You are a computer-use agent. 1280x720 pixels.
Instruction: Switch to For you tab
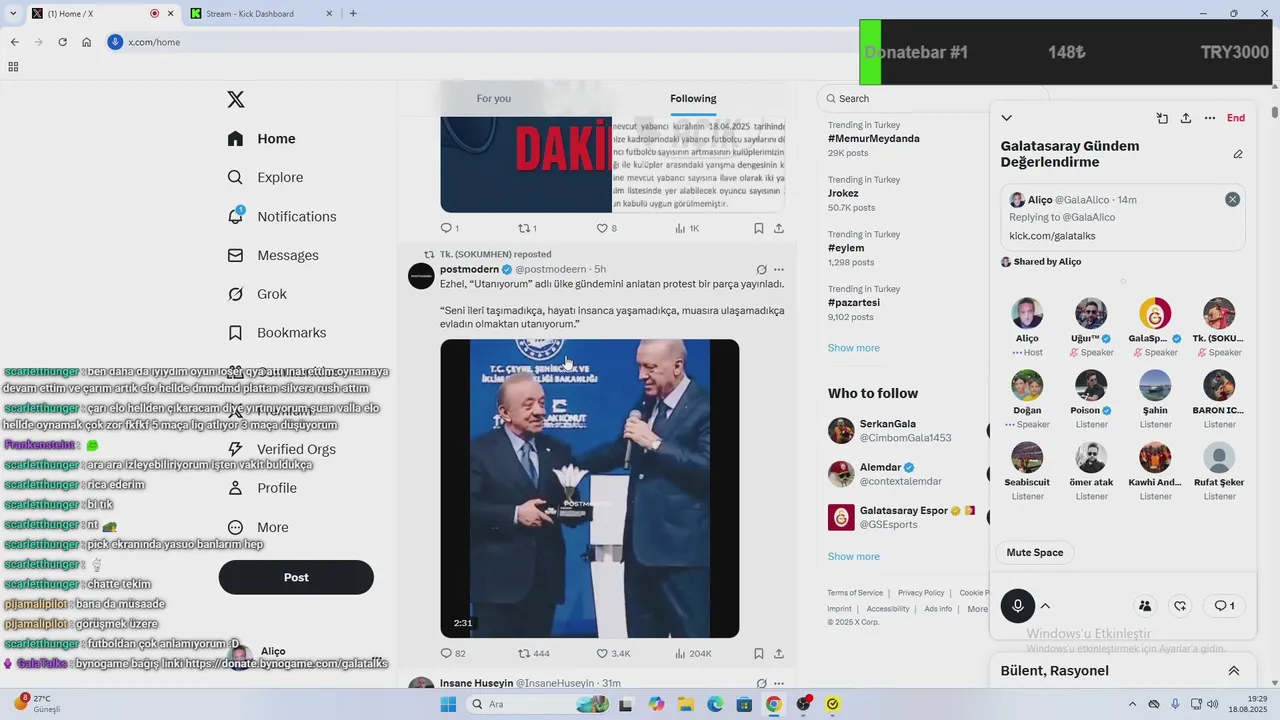coord(494,98)
